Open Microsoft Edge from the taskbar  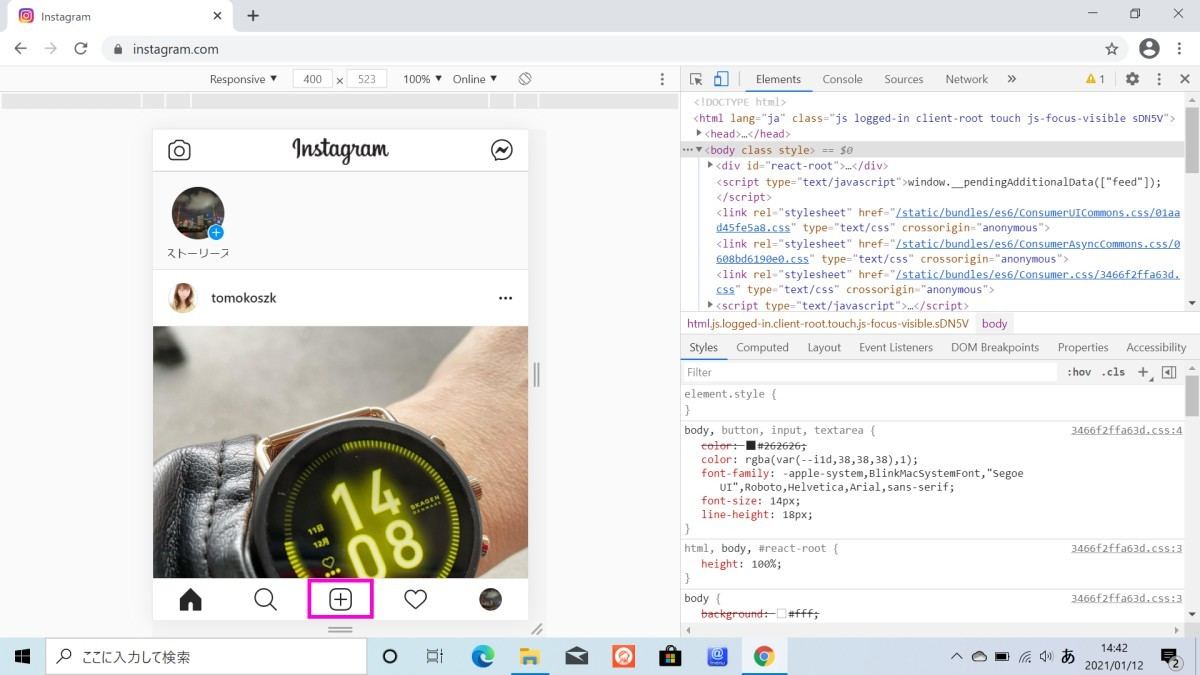pyautogui.click(x=483, y=656)
